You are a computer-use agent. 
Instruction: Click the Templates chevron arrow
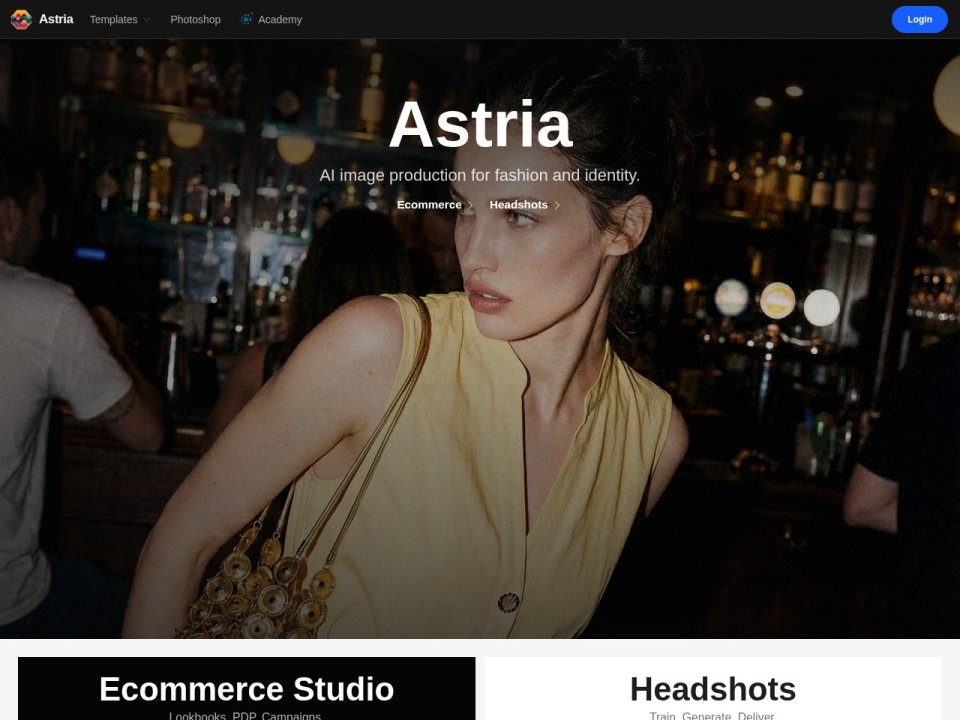tap(147, 20)
